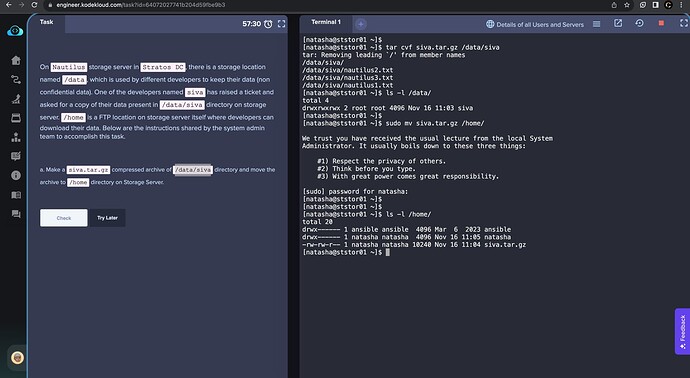Click the siva.tar.gz label in step a

coord(88,169)
